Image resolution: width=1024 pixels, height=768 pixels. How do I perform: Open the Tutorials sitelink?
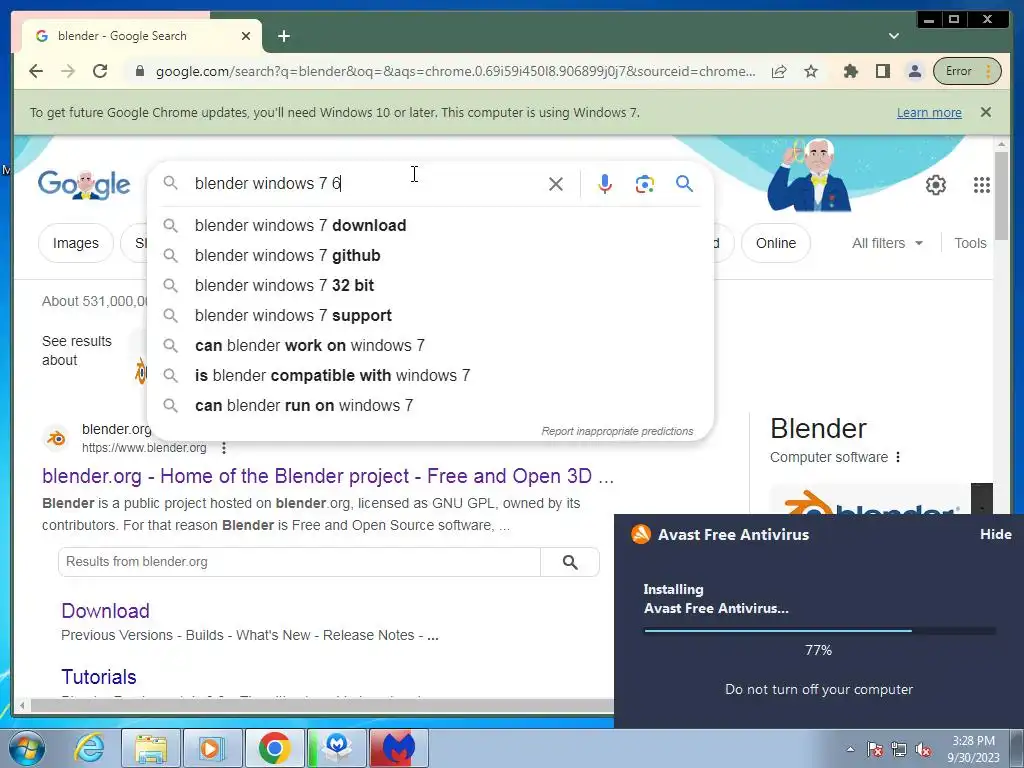click(x=99, y=677)
